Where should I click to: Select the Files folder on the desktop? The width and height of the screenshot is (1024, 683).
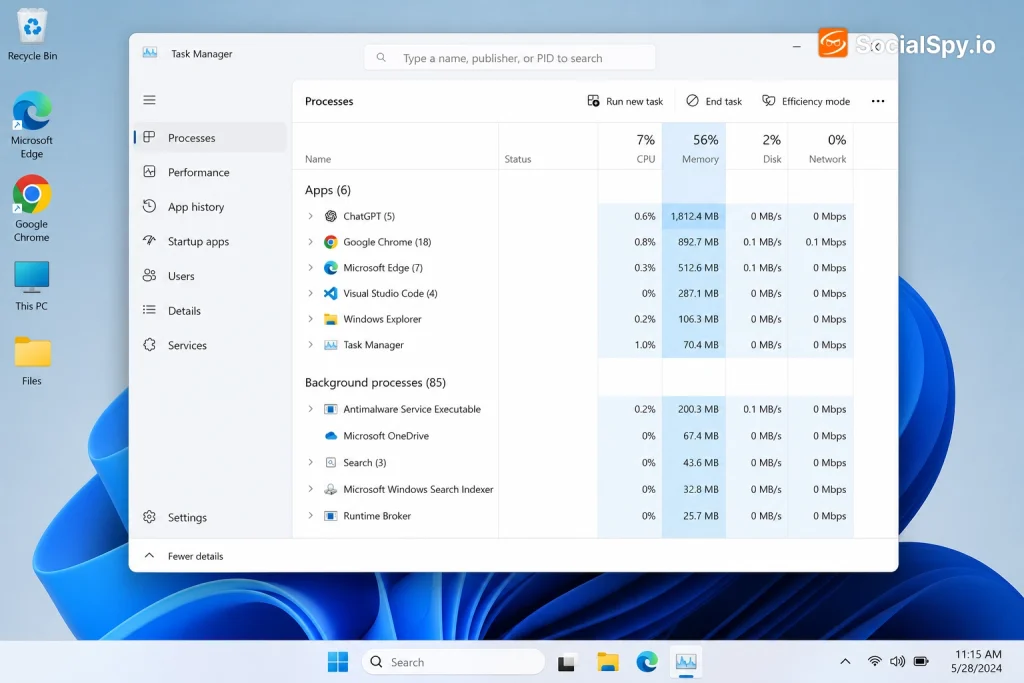(31, 361)
